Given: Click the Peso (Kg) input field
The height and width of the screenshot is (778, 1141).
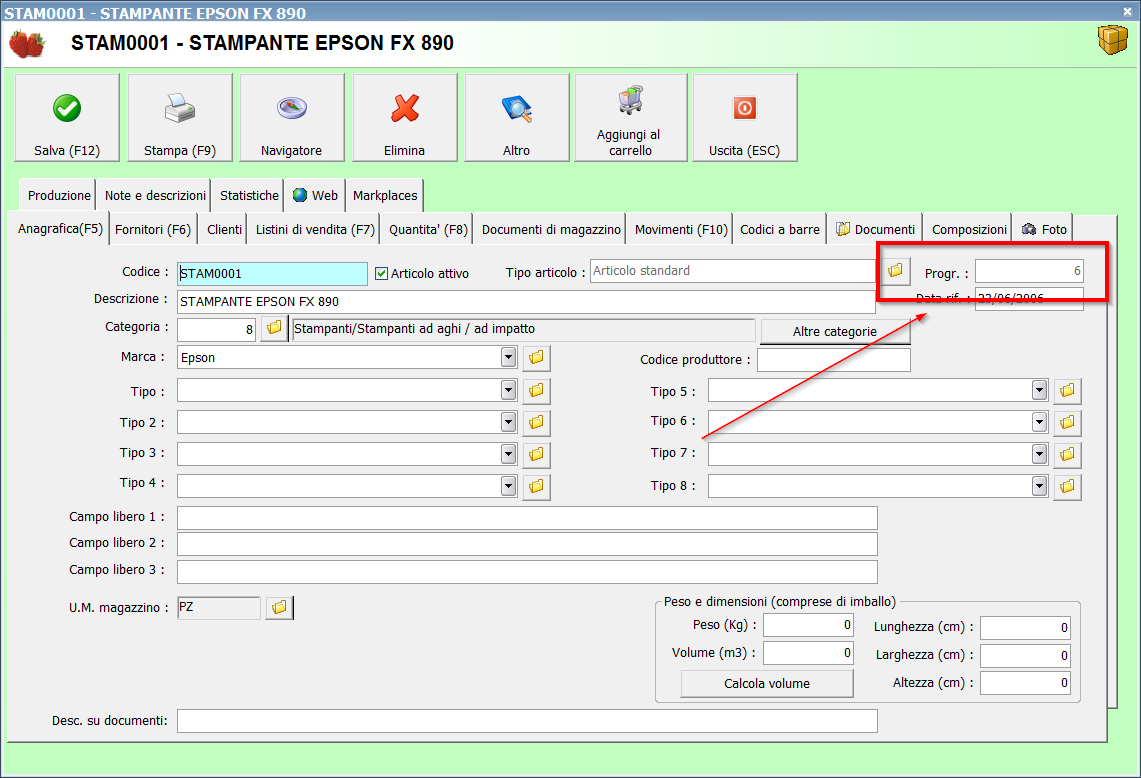Looking at the screenshot, I should click(808, 625).
